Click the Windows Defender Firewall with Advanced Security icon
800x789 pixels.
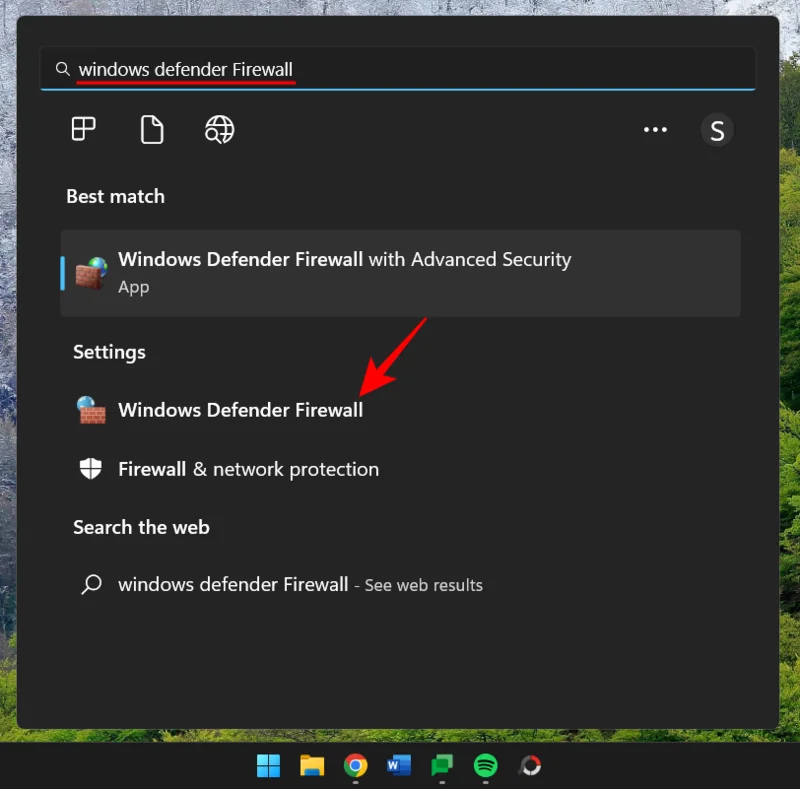pyautogui.click(x=95, y=271)
